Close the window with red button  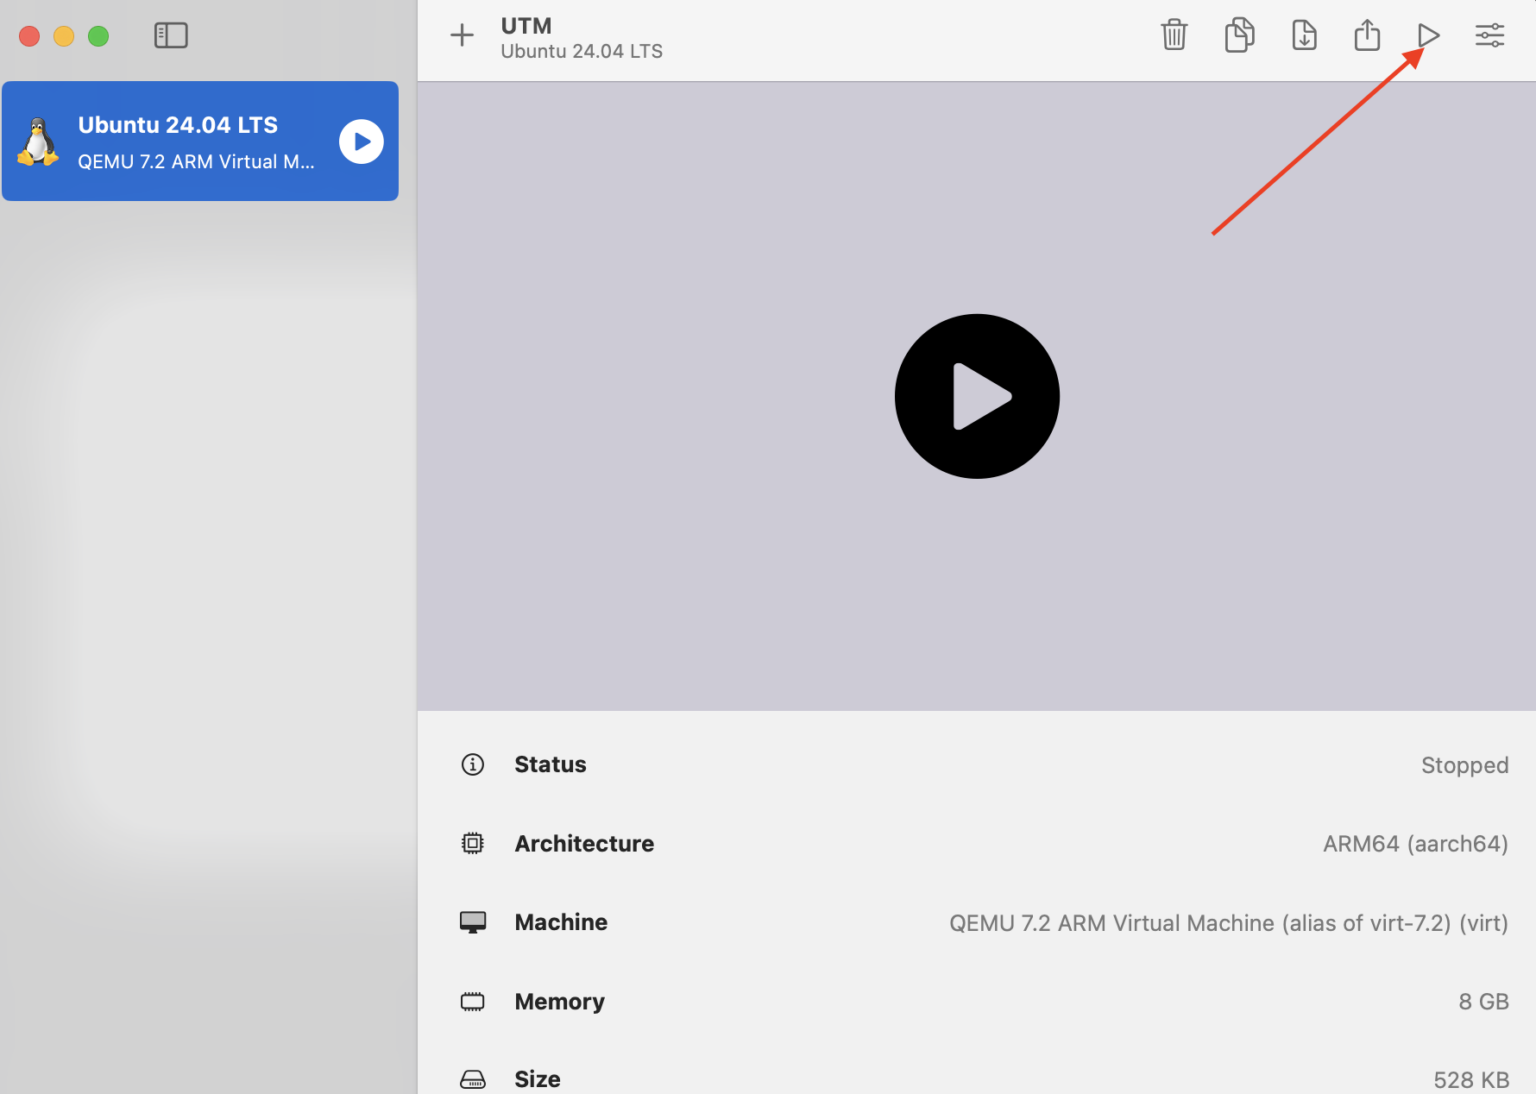(x=30, y=36)
